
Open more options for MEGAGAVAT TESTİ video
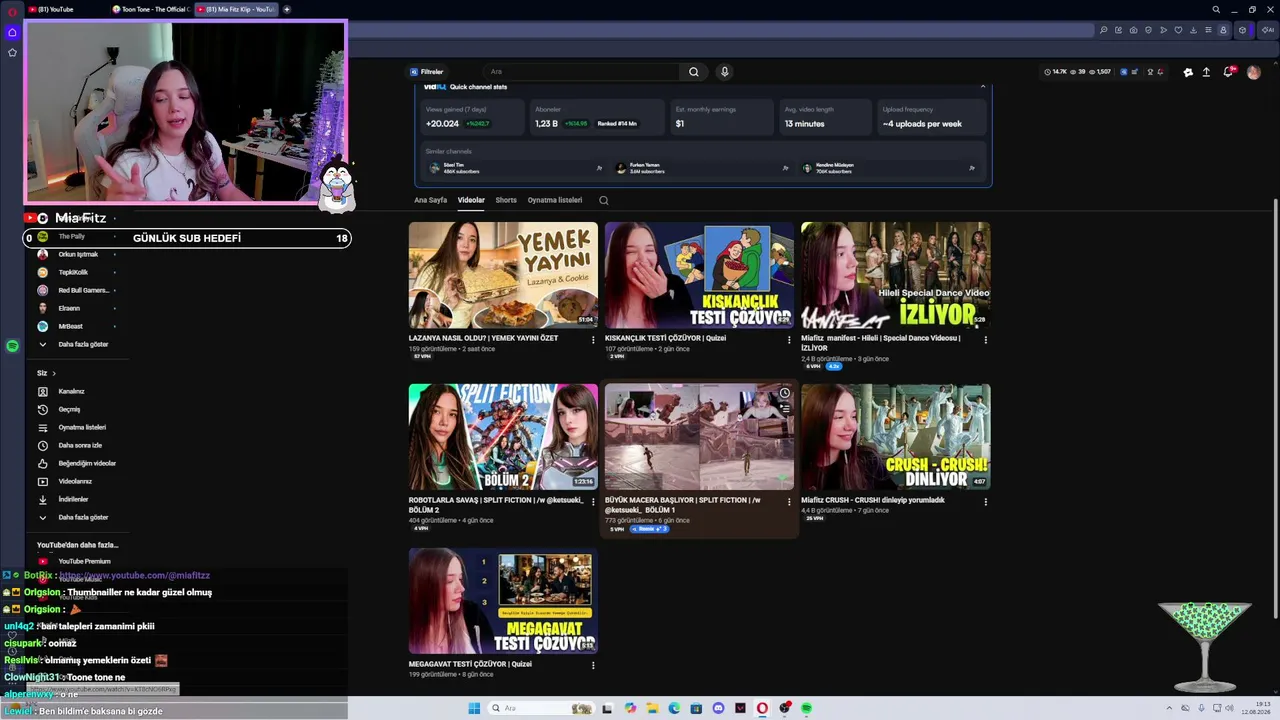click(x=593, y=665)
